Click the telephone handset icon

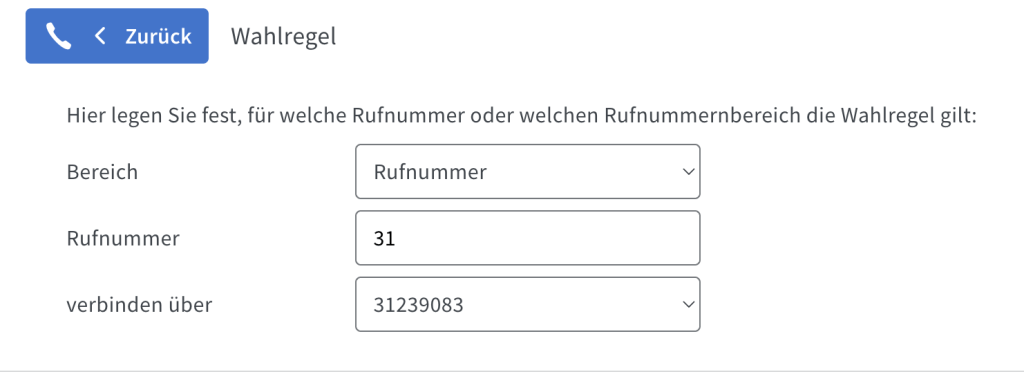pyautogui.click(x=58, y=36)
